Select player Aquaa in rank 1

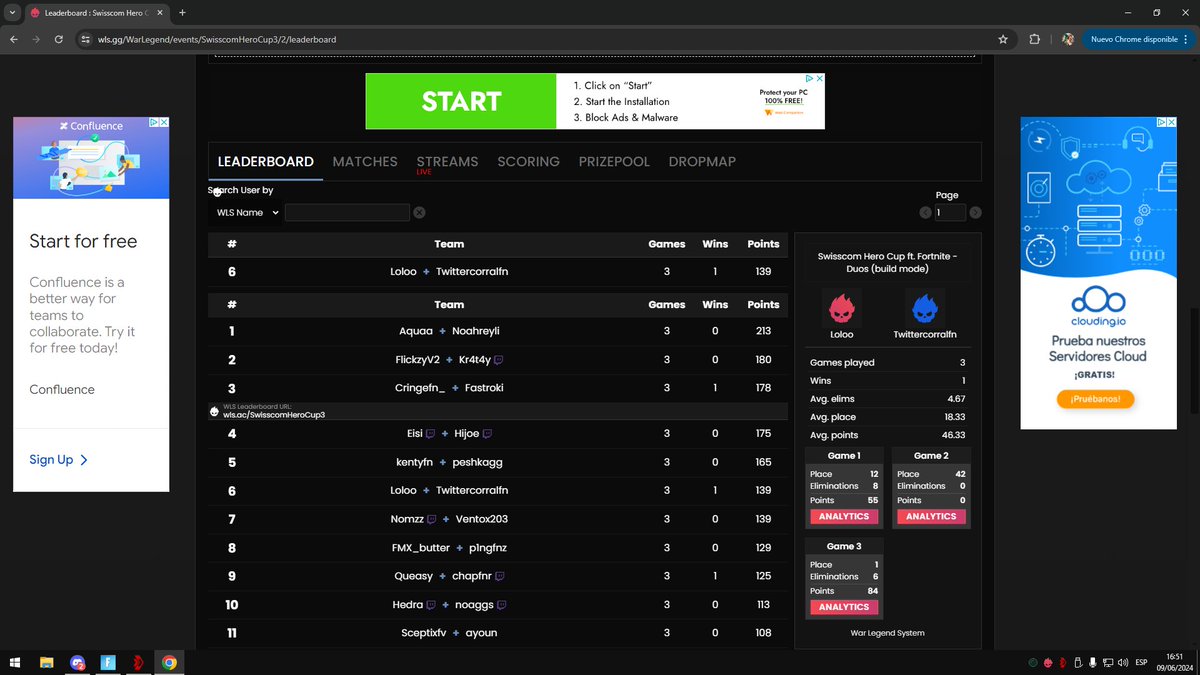click(416, 331)
